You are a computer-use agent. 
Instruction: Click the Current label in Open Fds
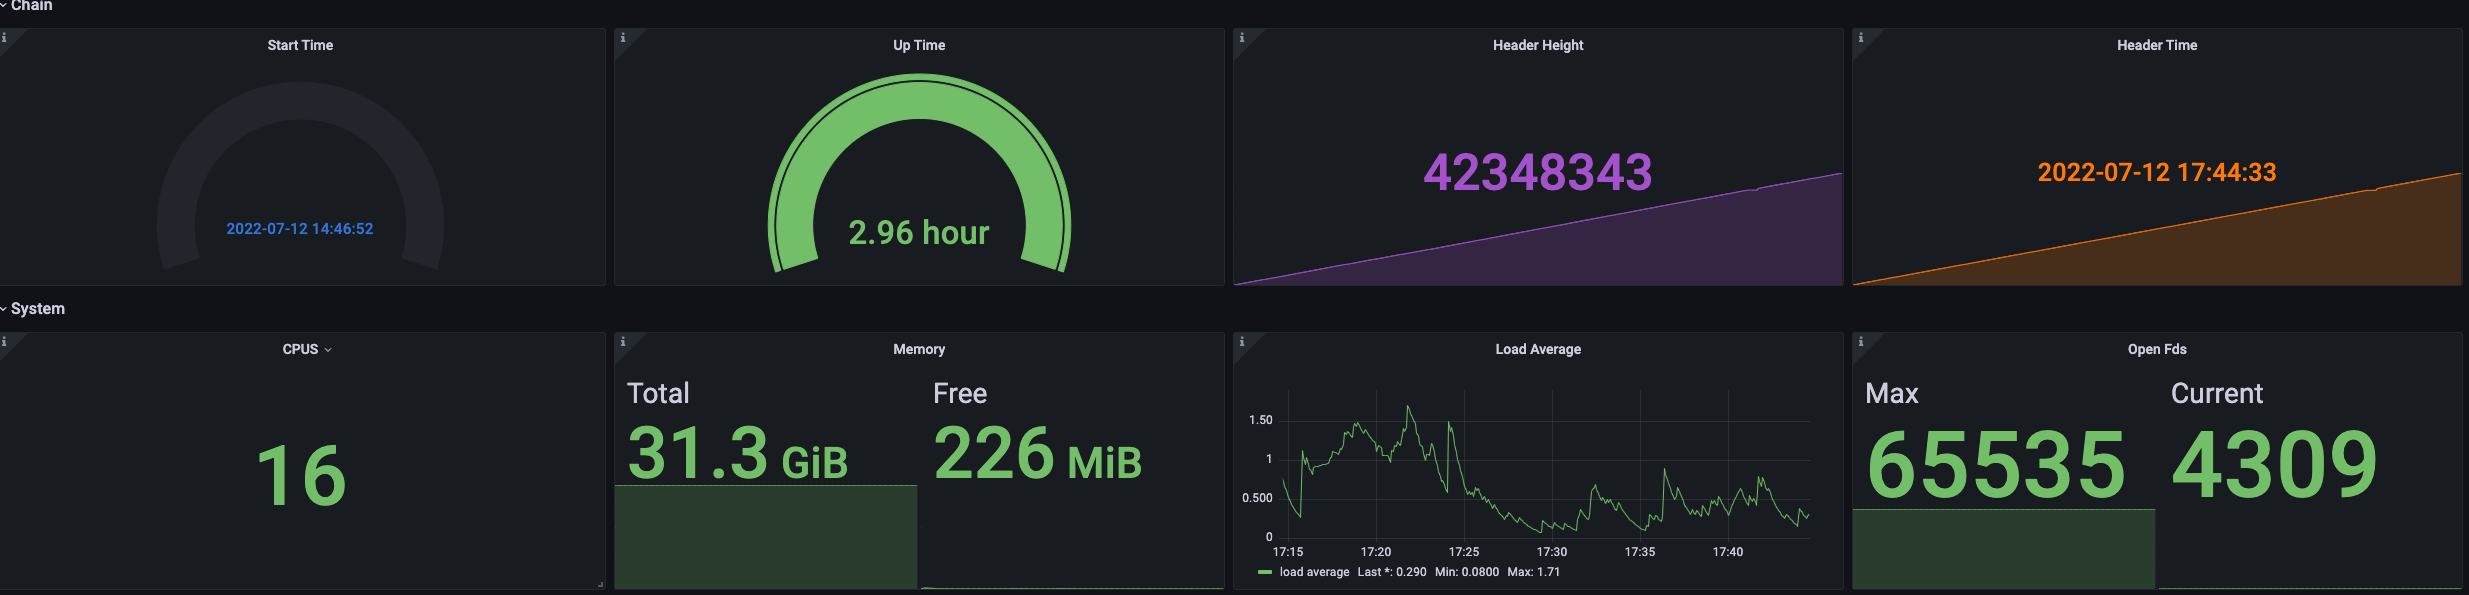tap(2217, 394)
